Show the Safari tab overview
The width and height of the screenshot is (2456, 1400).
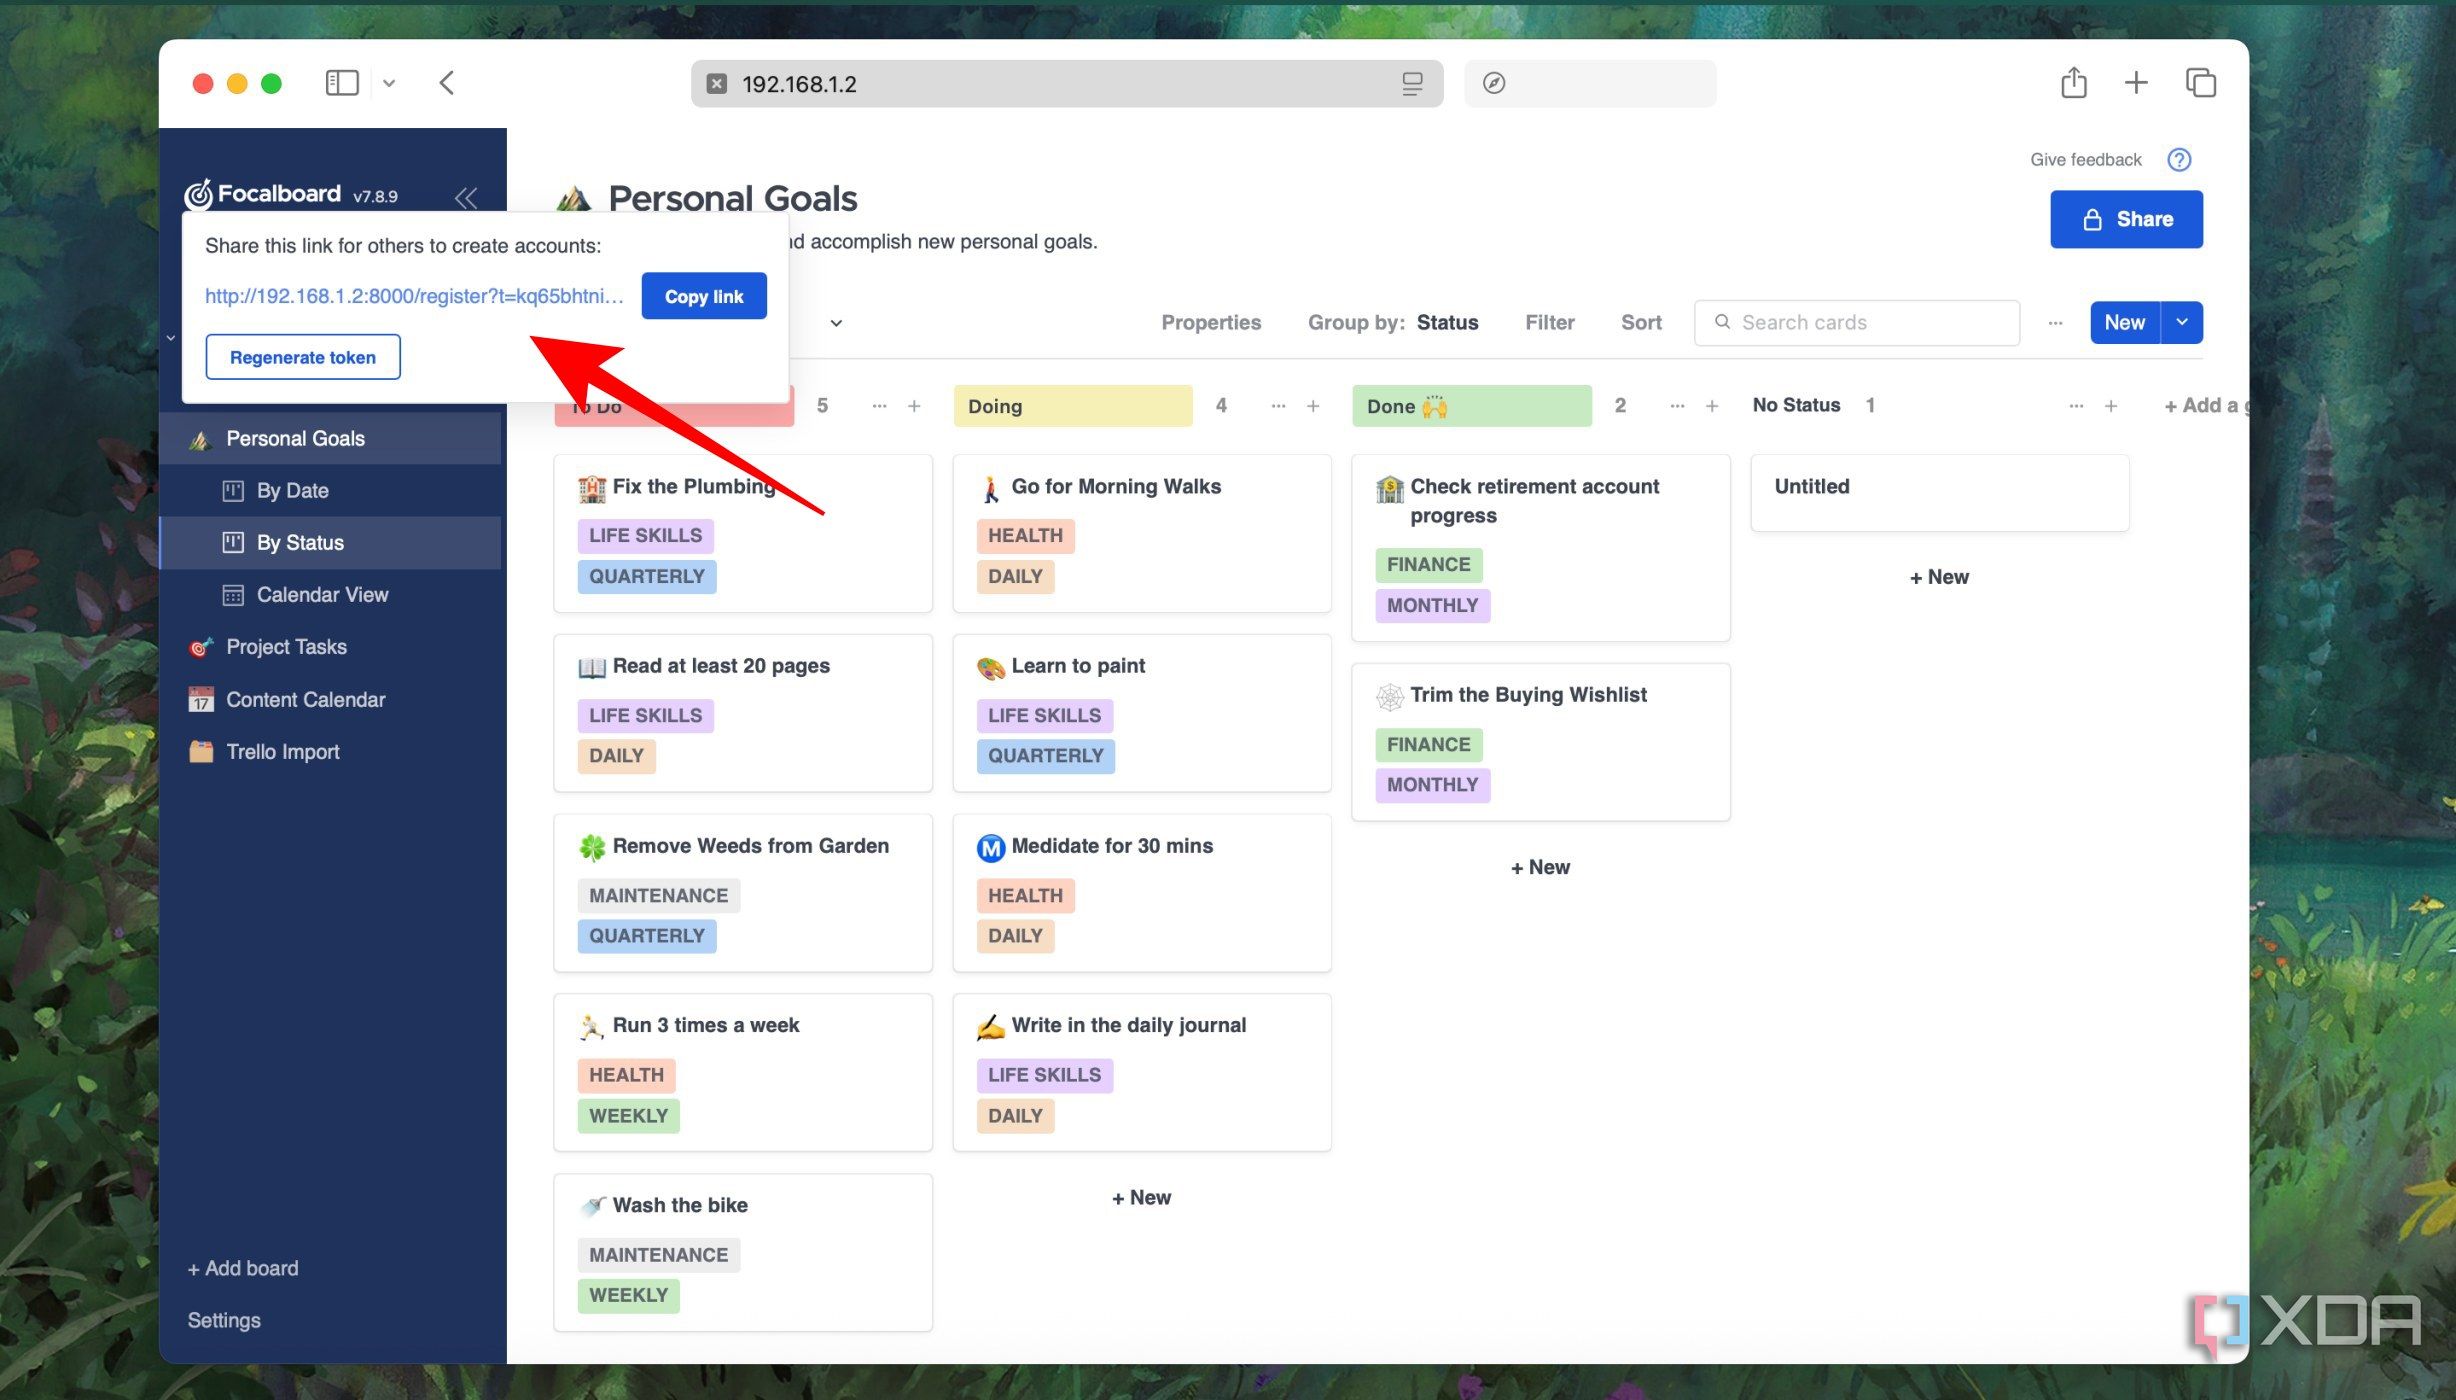(x=2200, y=83)
